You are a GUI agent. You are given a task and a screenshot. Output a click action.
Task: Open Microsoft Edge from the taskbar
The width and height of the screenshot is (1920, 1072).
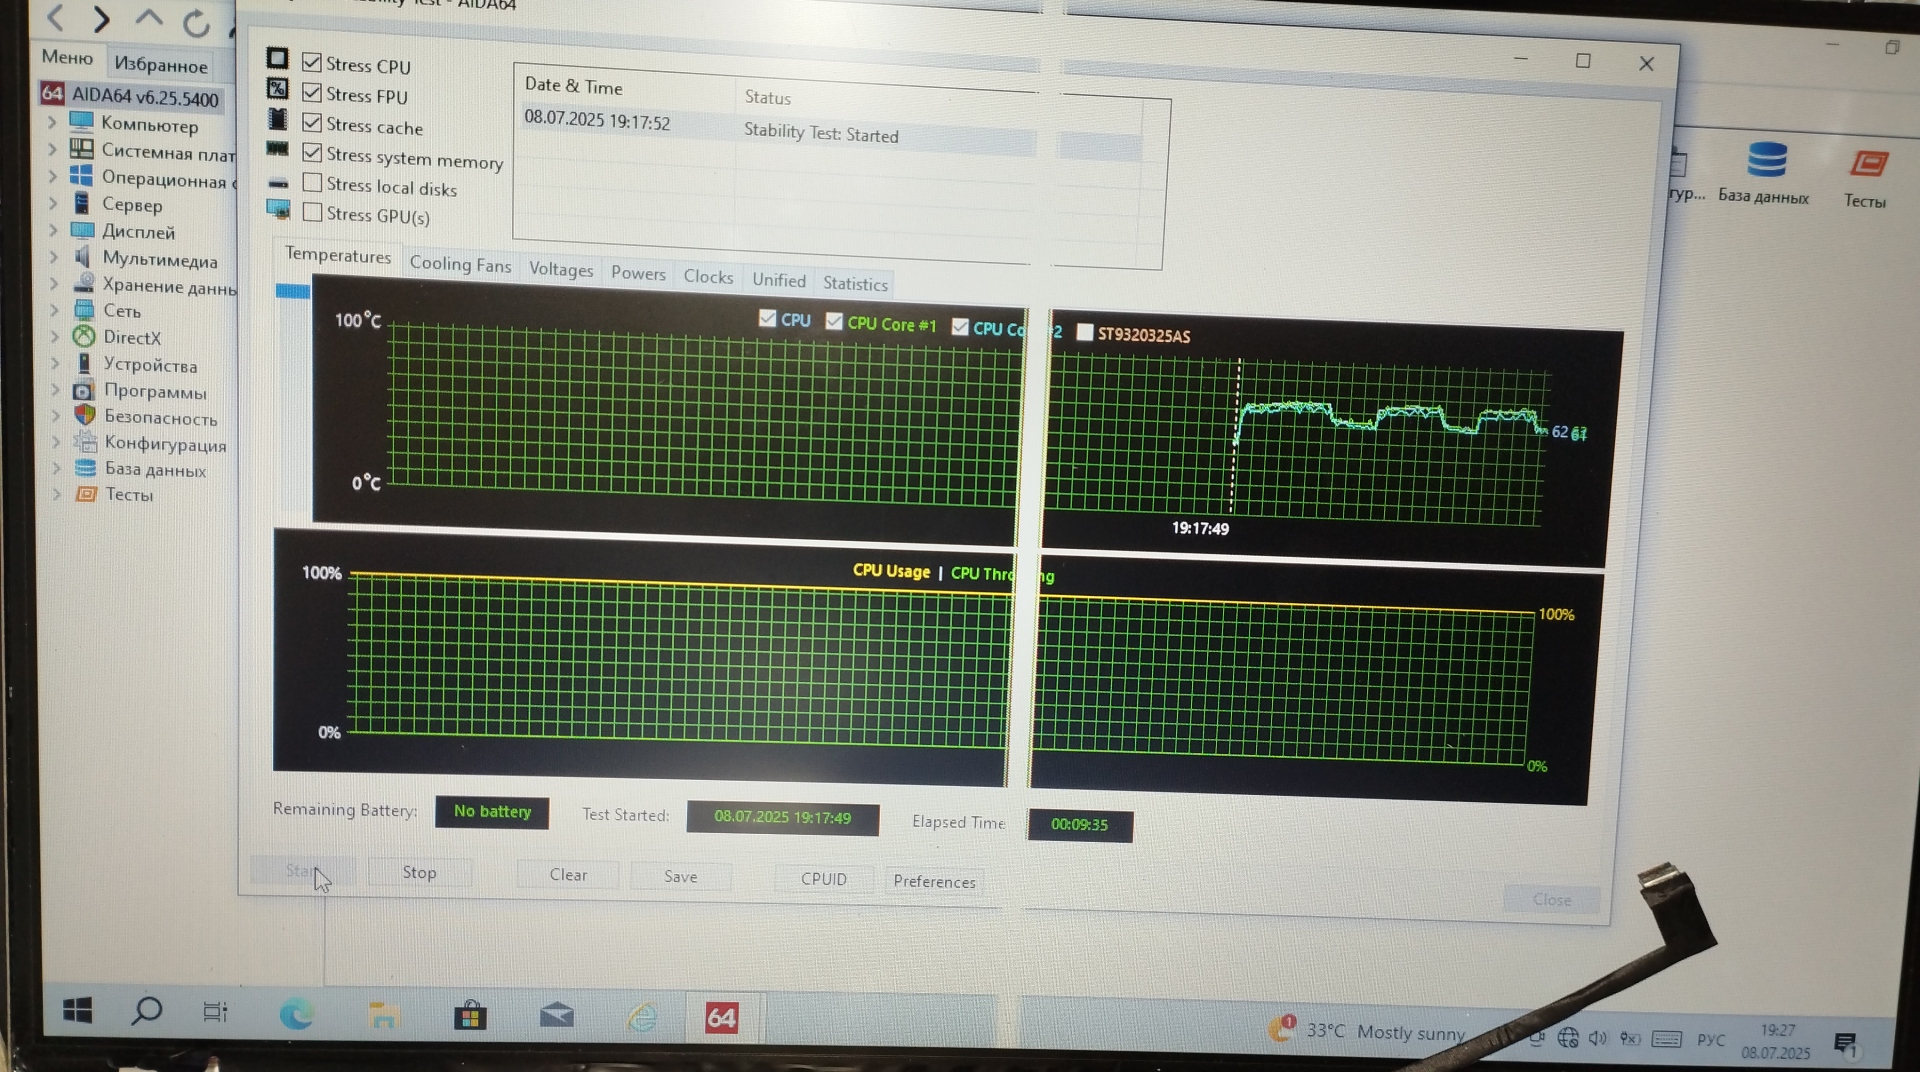pyautogui.click(x=296, y=1014)
